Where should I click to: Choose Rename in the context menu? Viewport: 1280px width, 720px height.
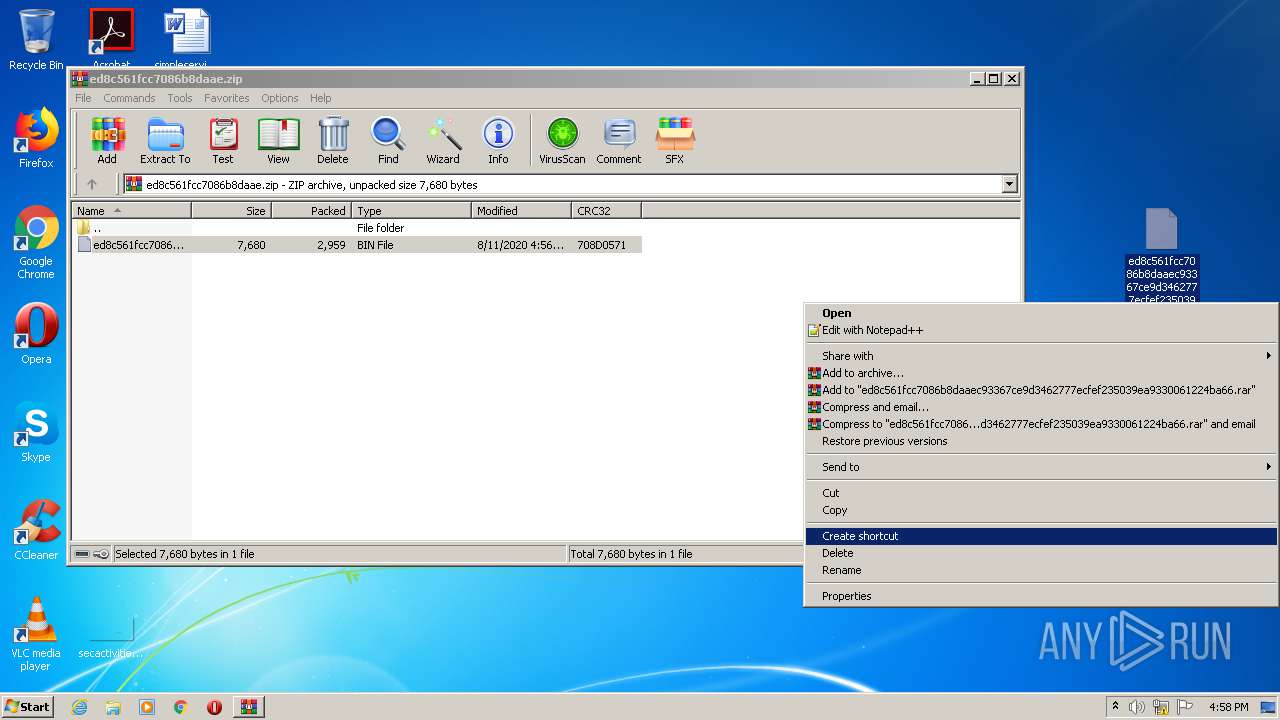point(1041,570)
